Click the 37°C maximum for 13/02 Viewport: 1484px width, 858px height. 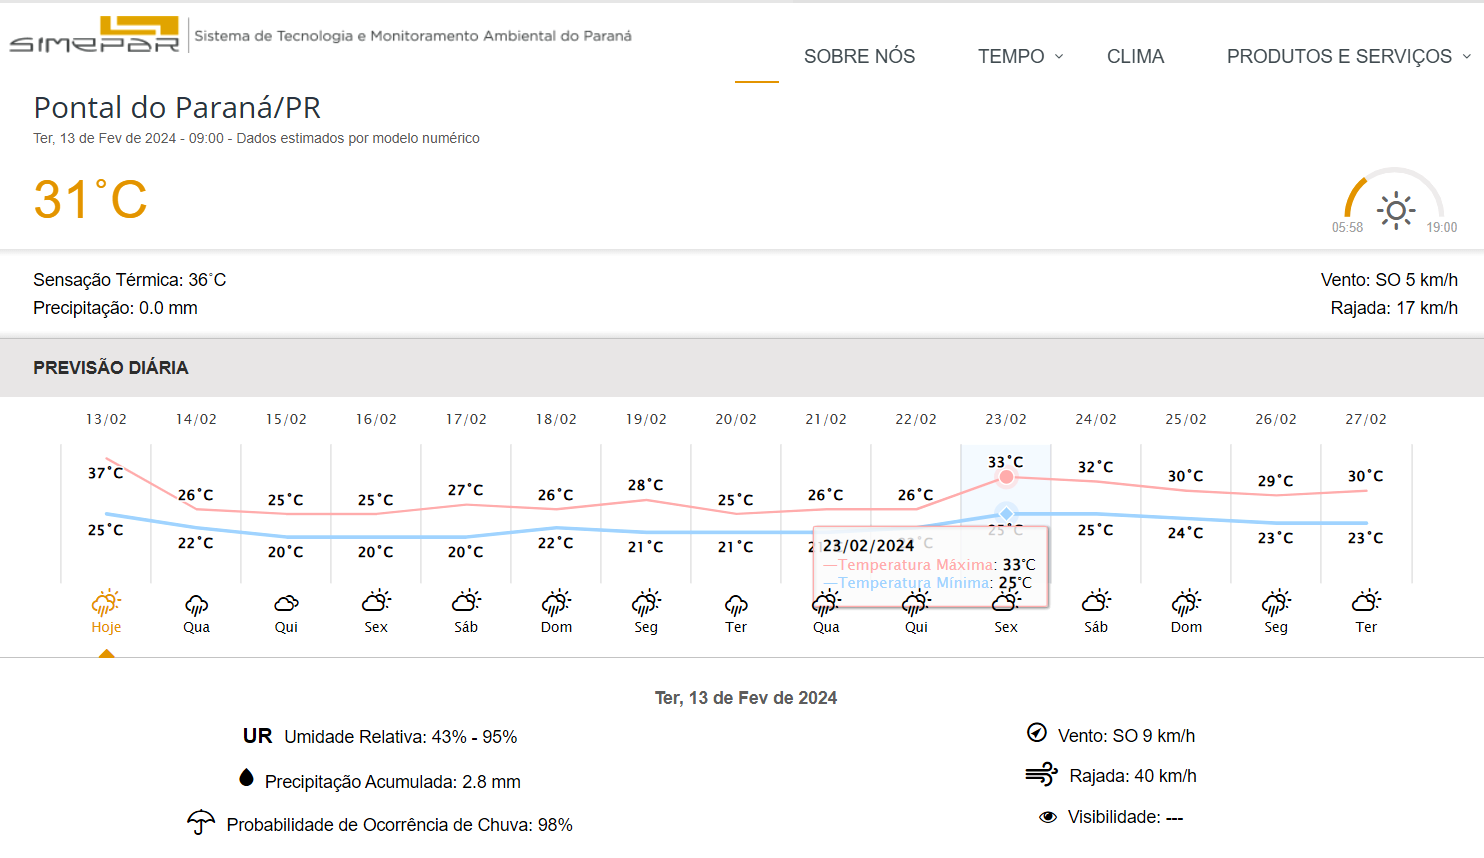(105, 472)
